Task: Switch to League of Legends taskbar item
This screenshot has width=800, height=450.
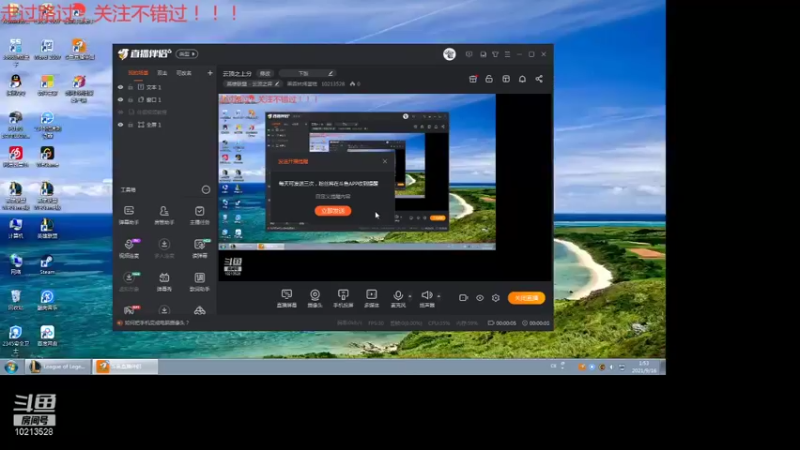Action: (x=58, y=366)
